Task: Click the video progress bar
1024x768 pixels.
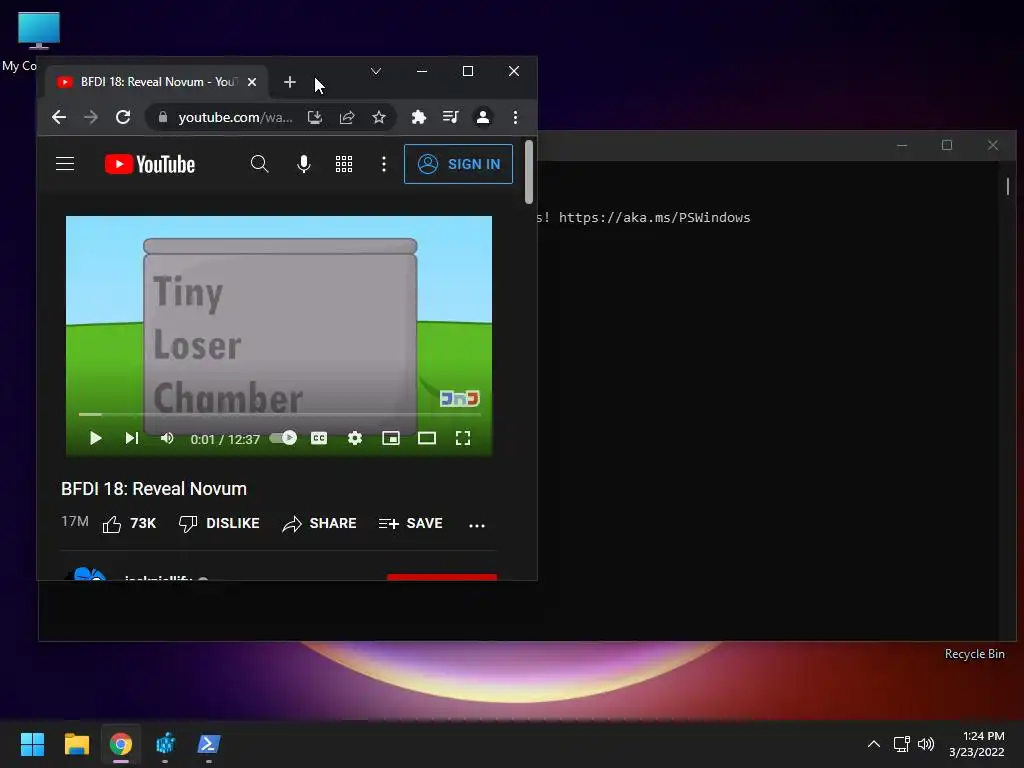Action: [x=280, y=414]
